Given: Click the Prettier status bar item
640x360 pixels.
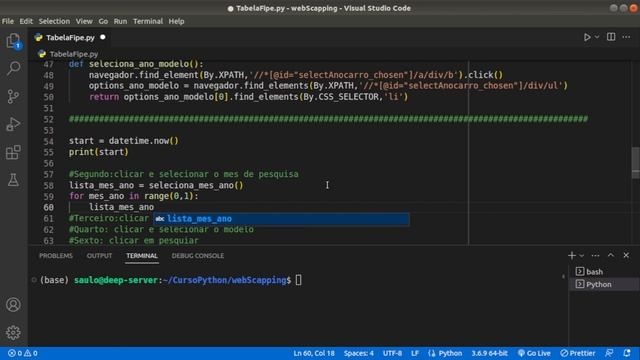Looking at the screenshot, I should [578, 353].
